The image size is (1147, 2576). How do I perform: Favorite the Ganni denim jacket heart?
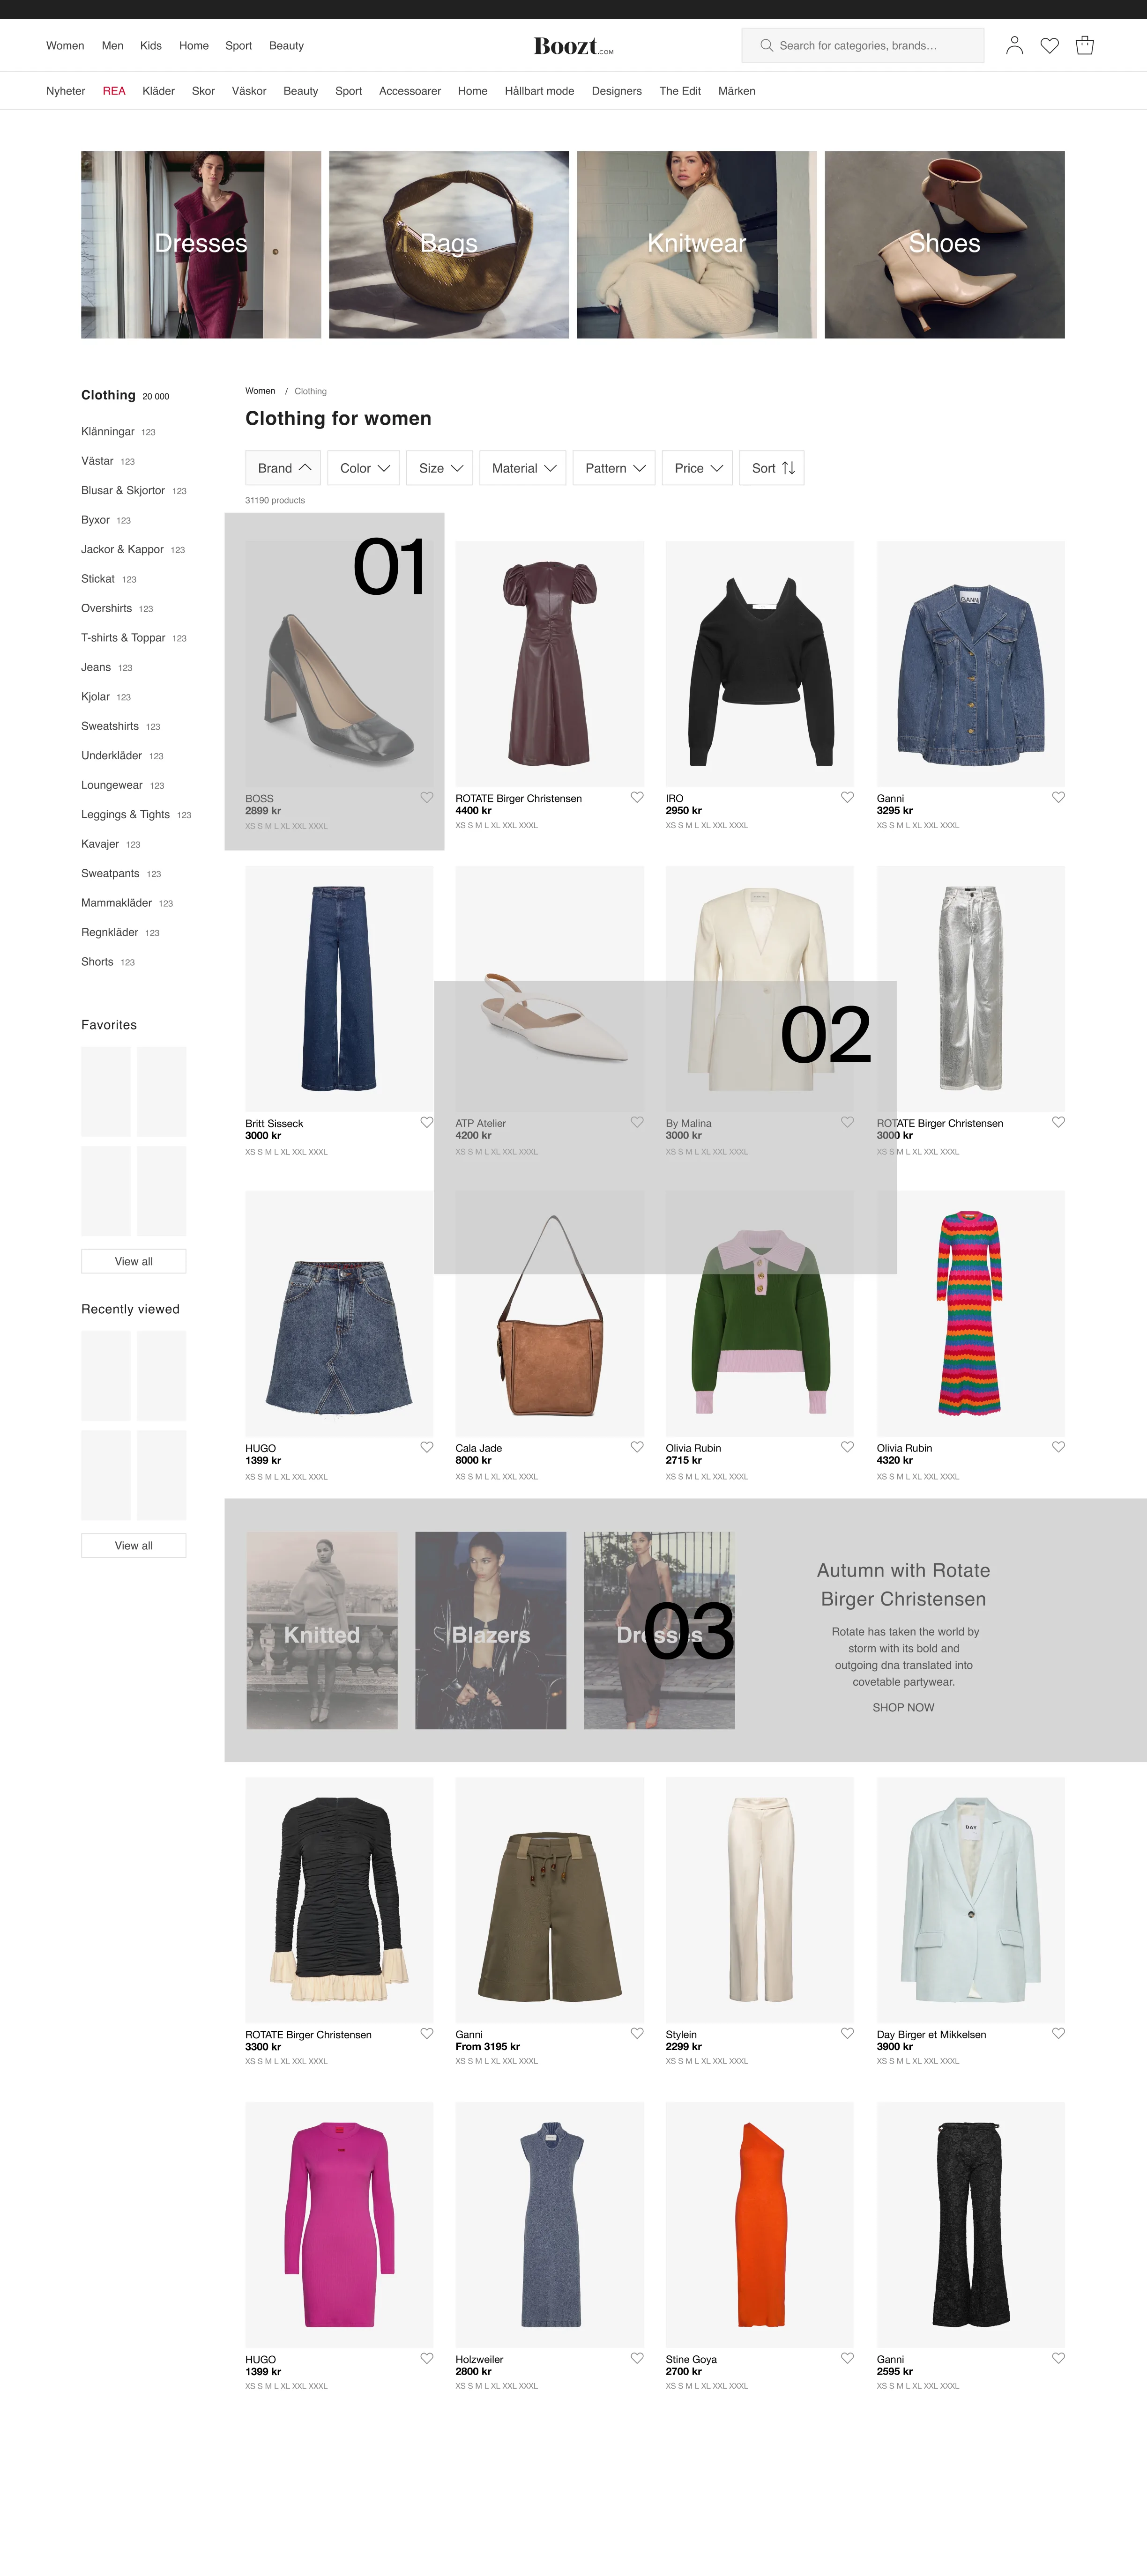pyautogui.click(x=1058, y=797)
